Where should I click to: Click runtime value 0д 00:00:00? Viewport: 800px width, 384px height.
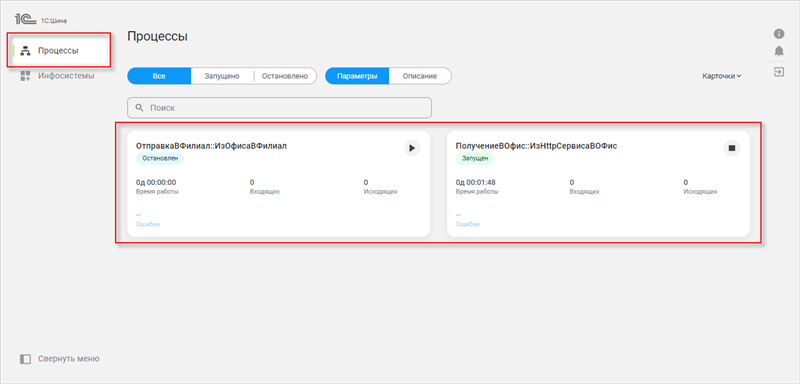pos(156,182)
